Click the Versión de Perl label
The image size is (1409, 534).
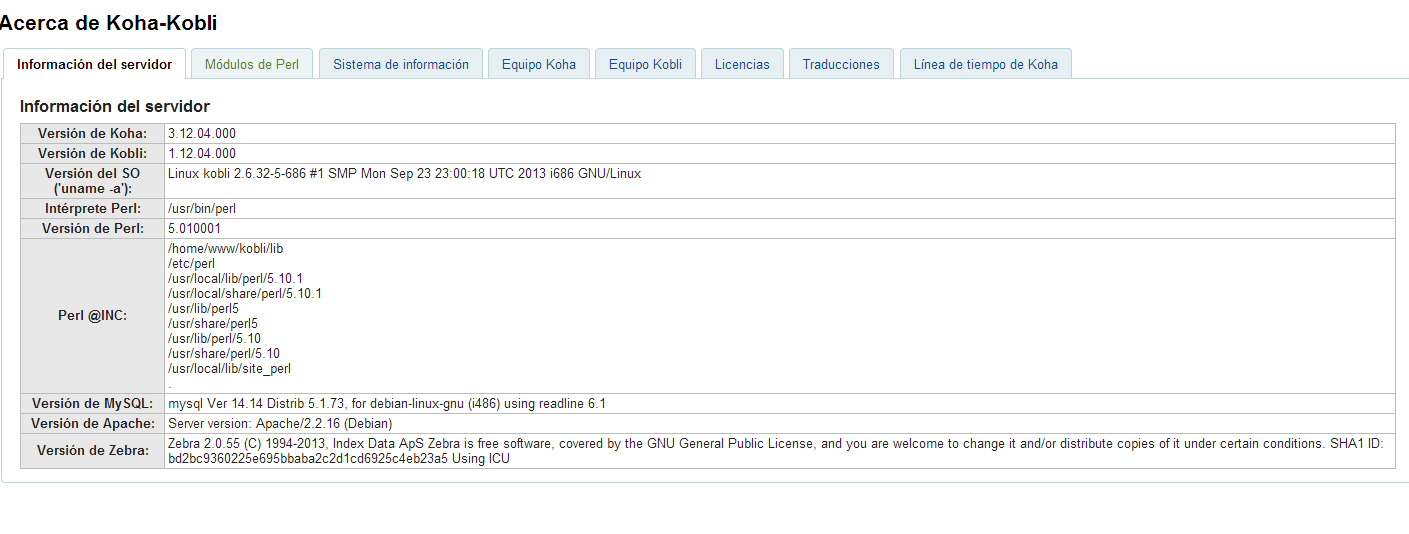pyautogui.click(x=92, y=228)
